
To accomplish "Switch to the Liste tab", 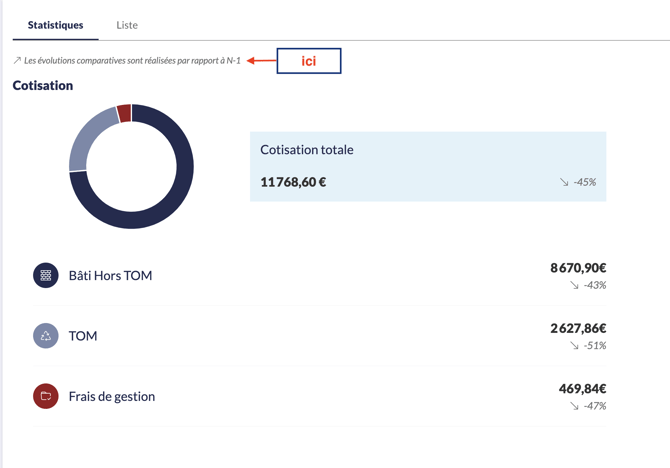I will 127,25.
